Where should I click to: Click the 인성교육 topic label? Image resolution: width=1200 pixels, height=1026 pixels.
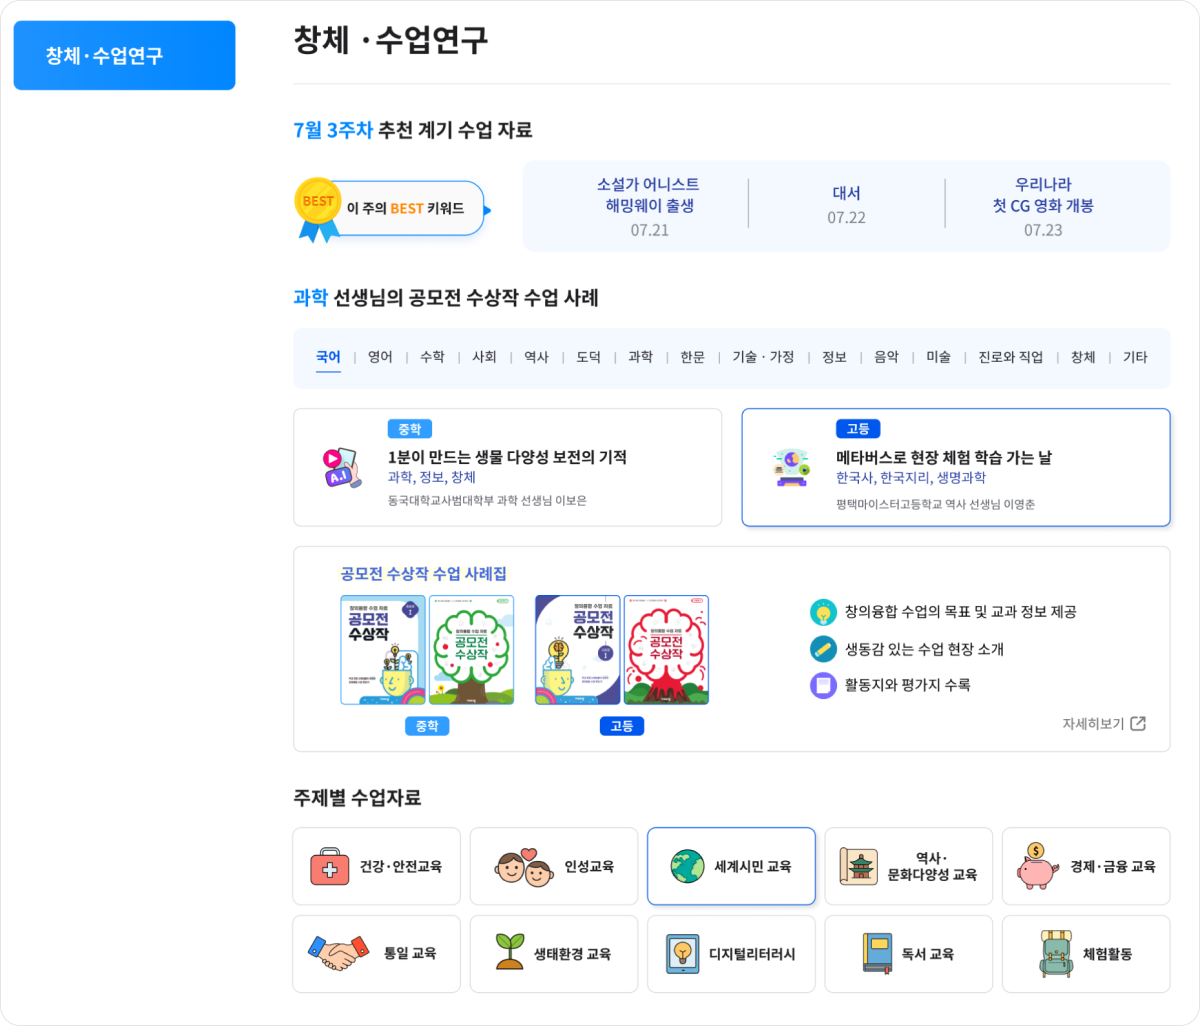[x=589, y=867]
